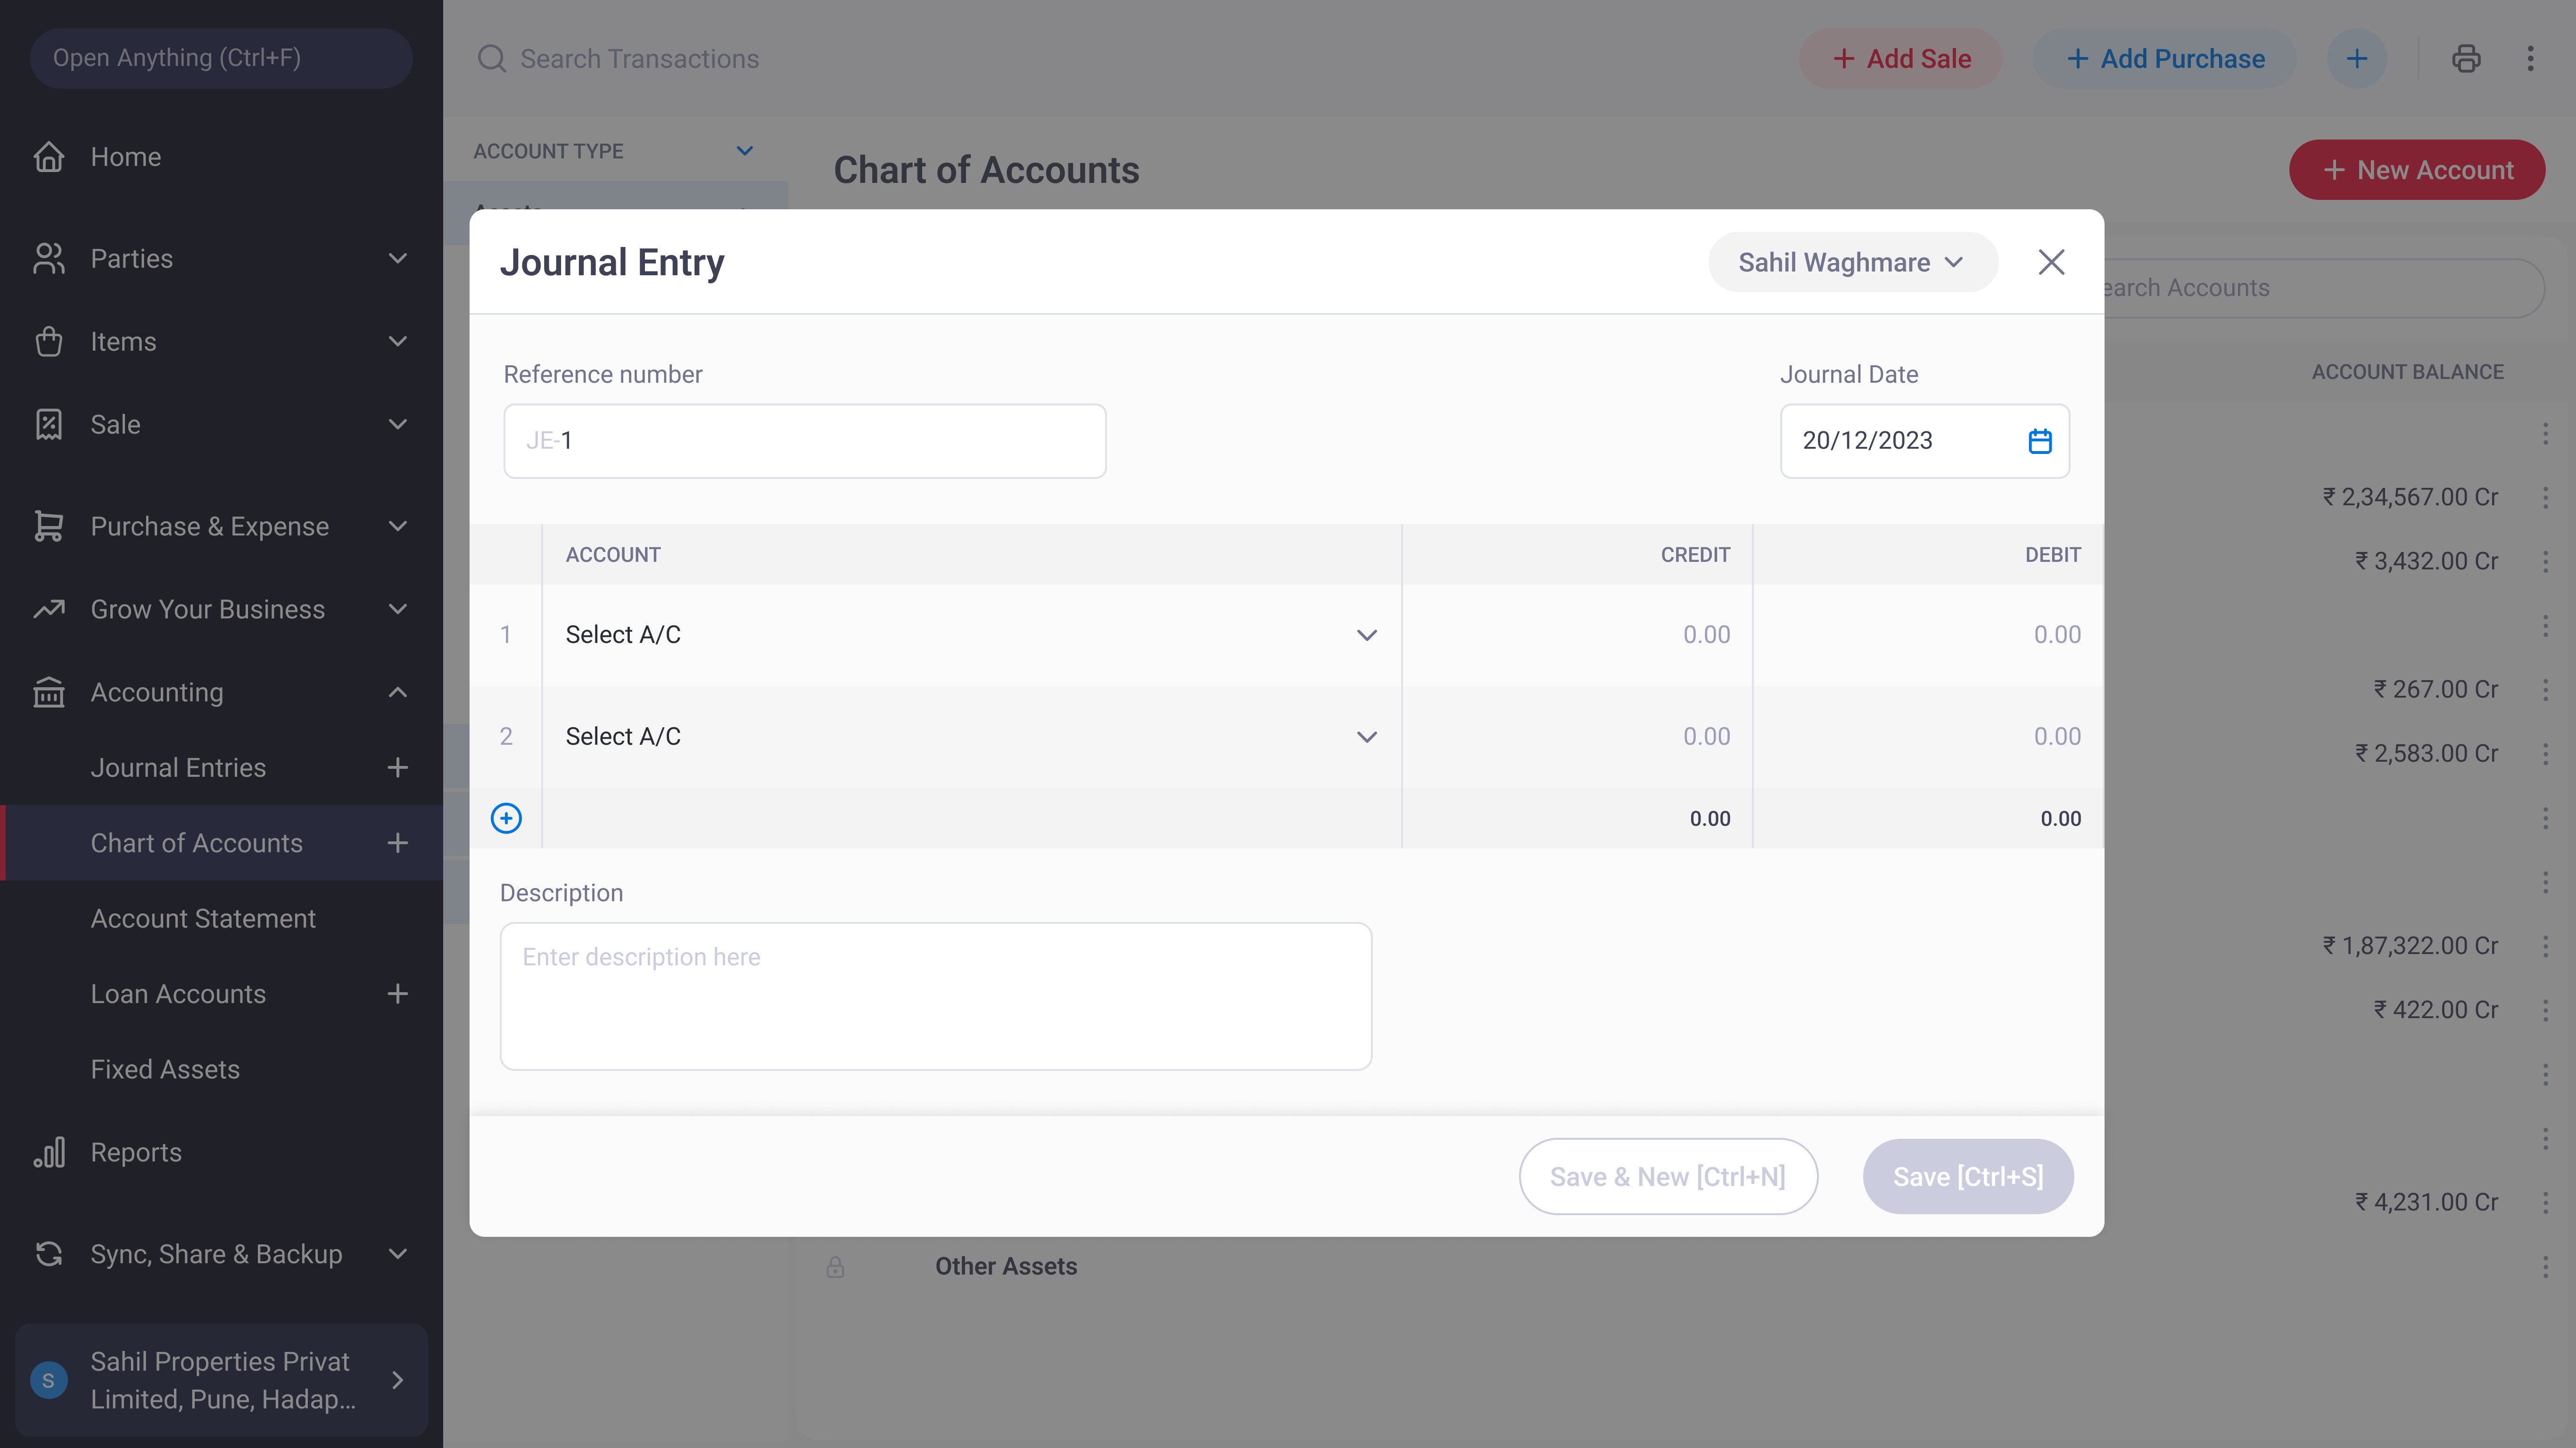The image size is (2576, 1448).
Task: Open the three-dot more options menu
Action: [x=2531, y=59]
